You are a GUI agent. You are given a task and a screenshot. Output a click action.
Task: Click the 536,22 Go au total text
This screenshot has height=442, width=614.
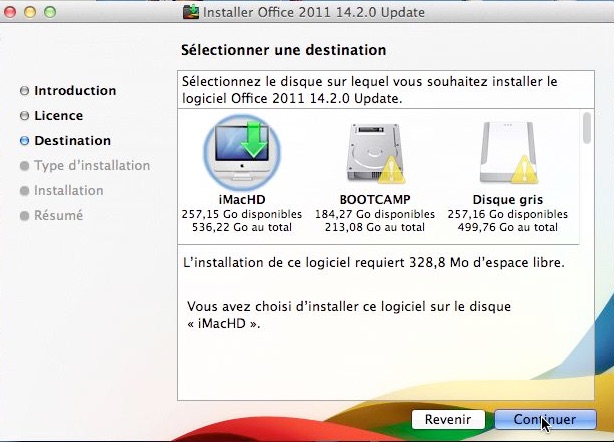[x=242, y=227]
